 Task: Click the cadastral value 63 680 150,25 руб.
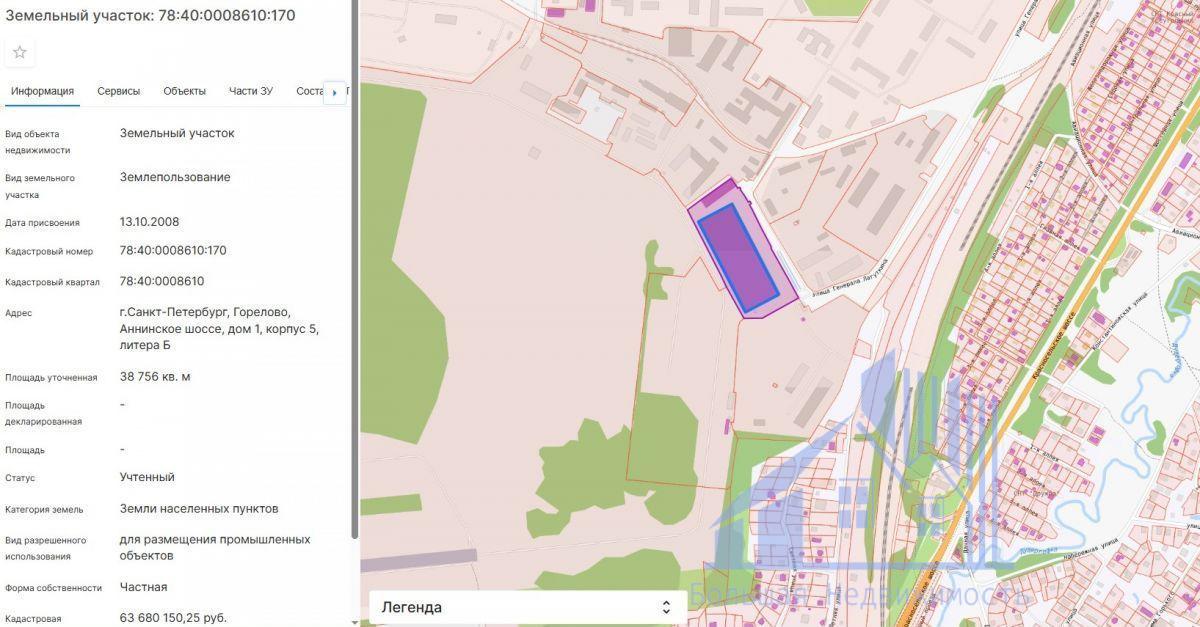pos(172,617)
